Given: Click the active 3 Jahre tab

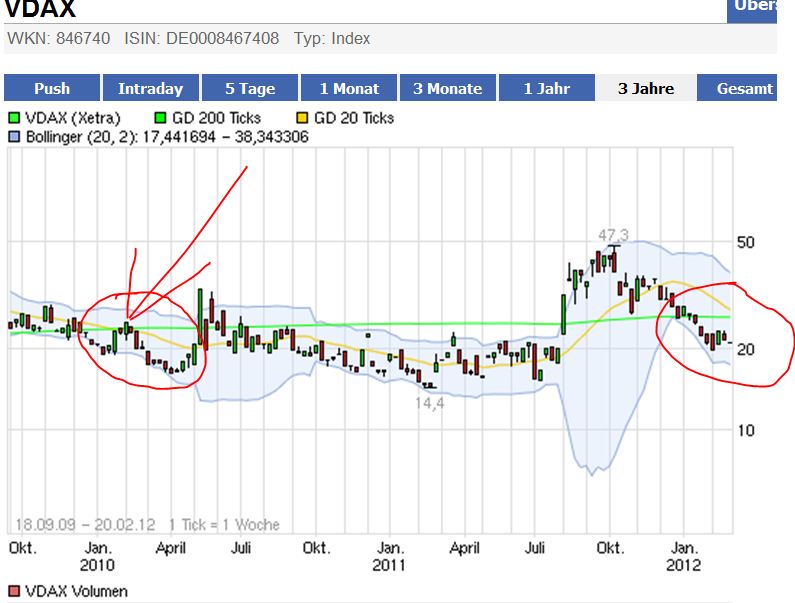Looking at the screenshot, I should pyautogui.click(x=646, y=88).
